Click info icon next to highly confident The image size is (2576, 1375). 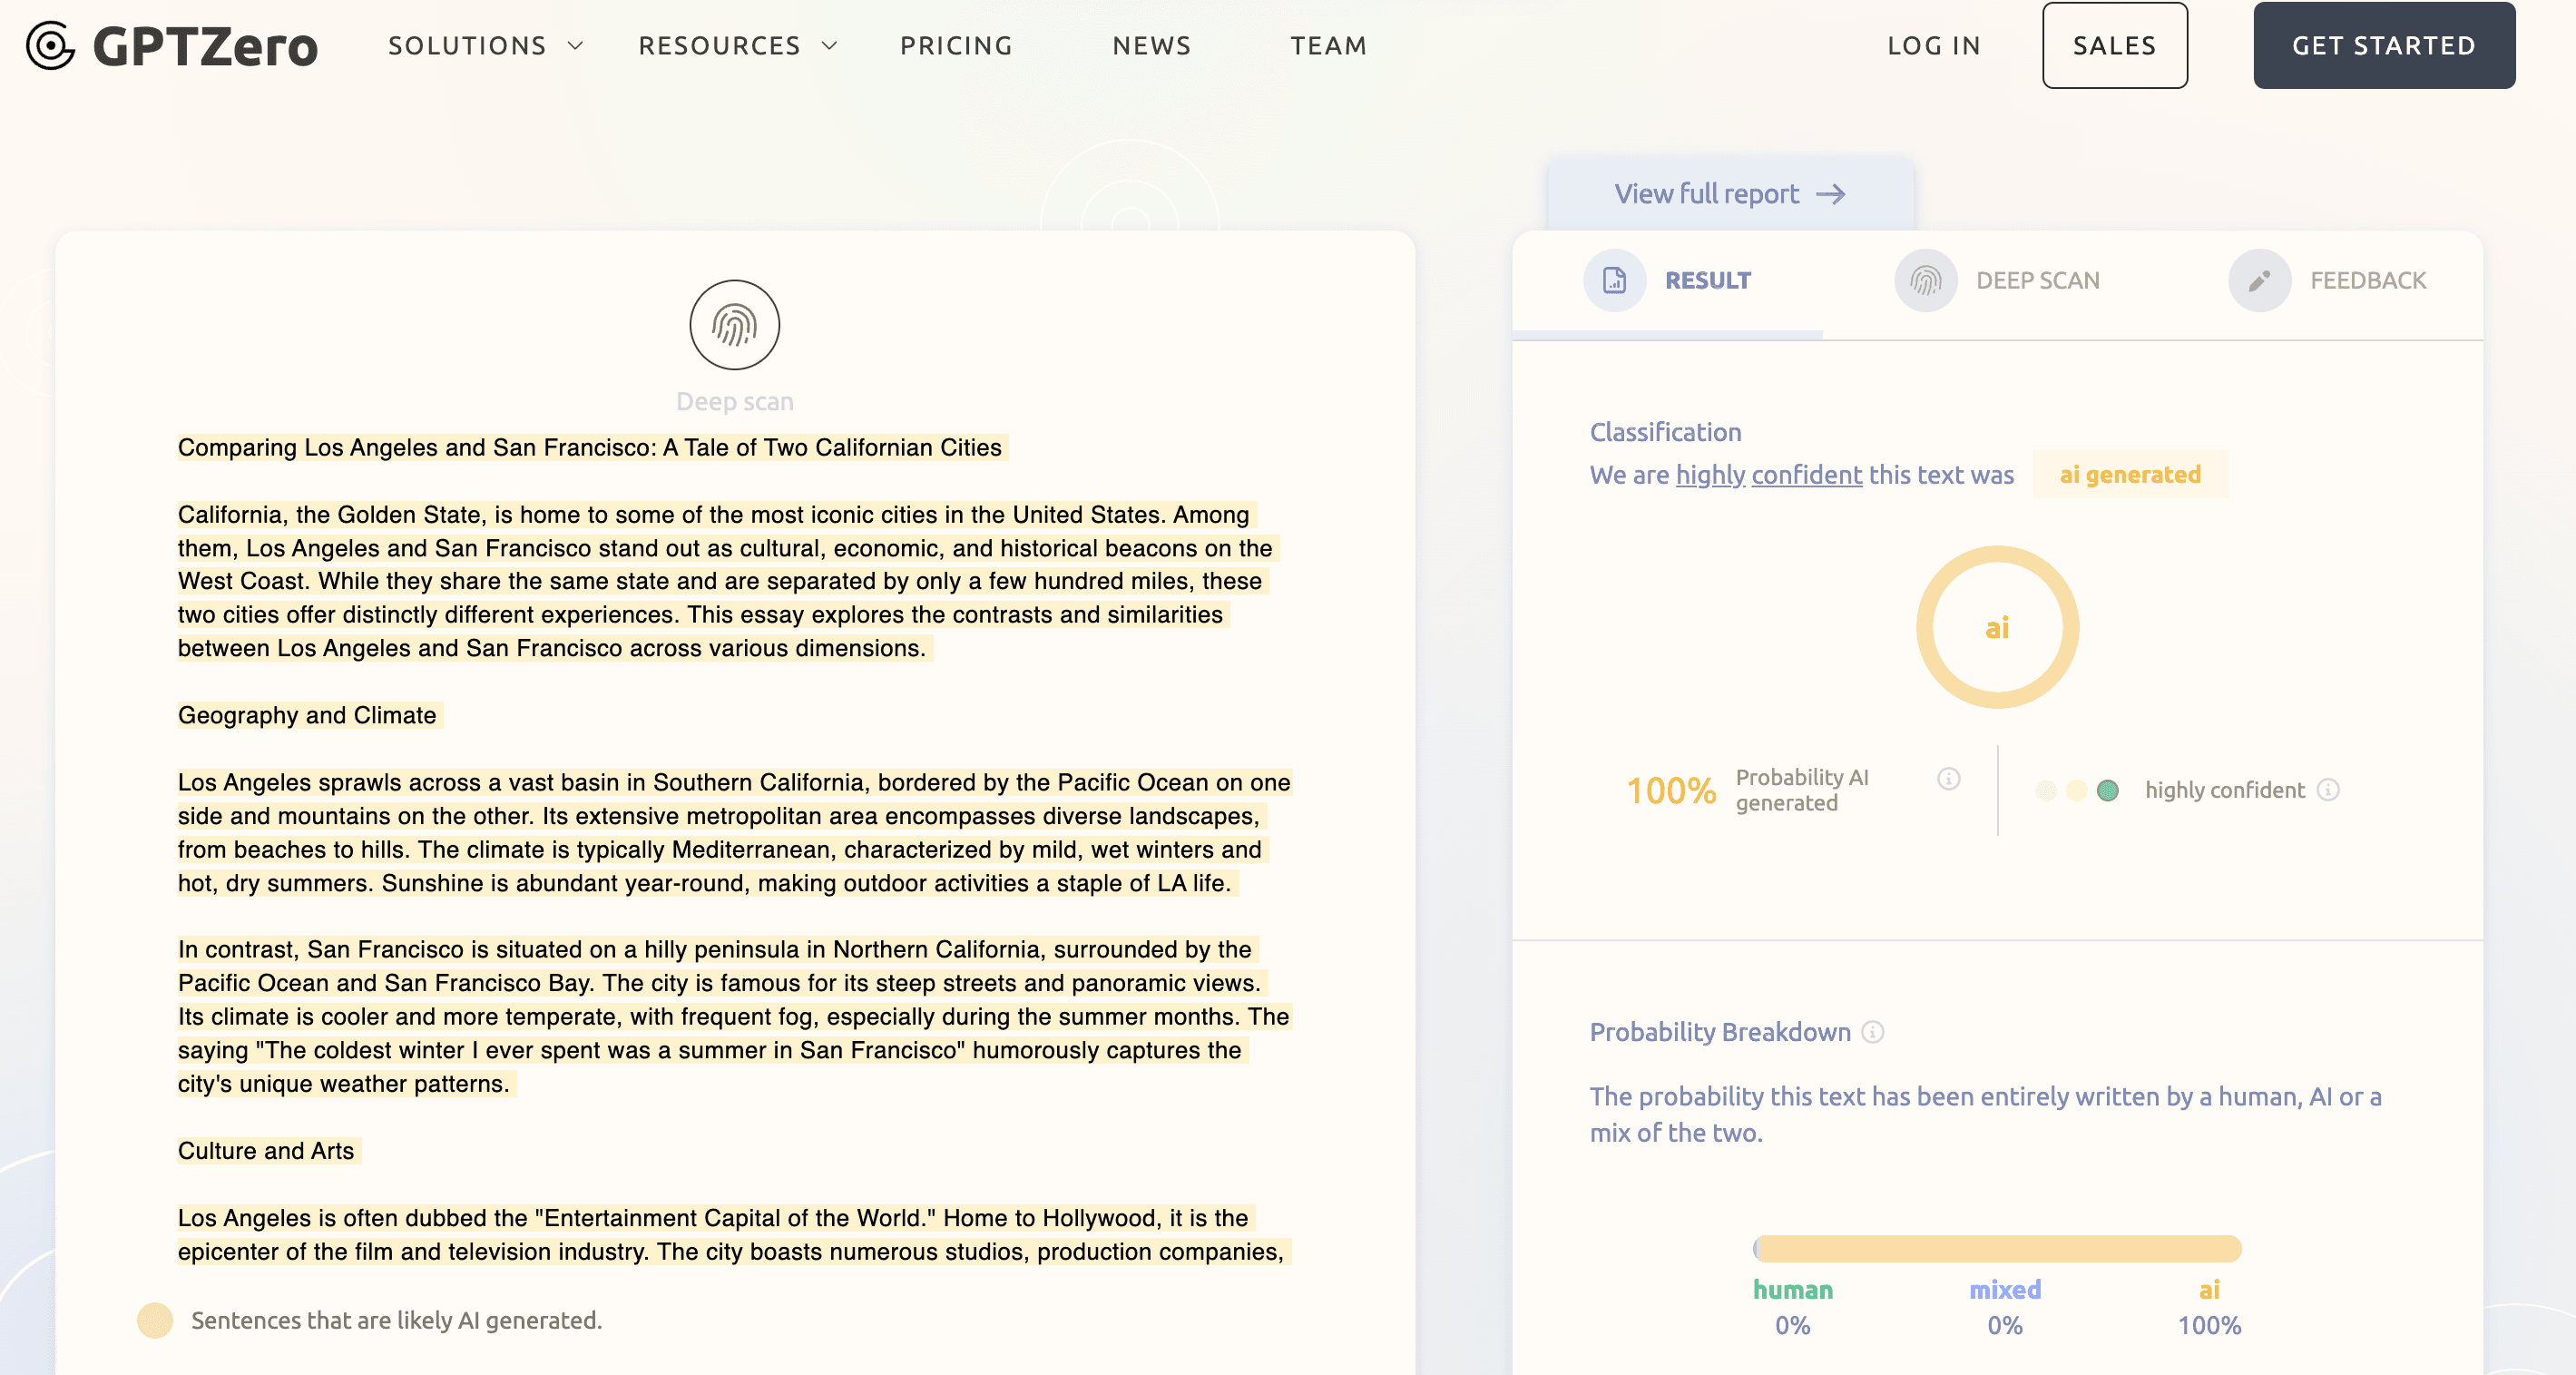coord(2328,790)
